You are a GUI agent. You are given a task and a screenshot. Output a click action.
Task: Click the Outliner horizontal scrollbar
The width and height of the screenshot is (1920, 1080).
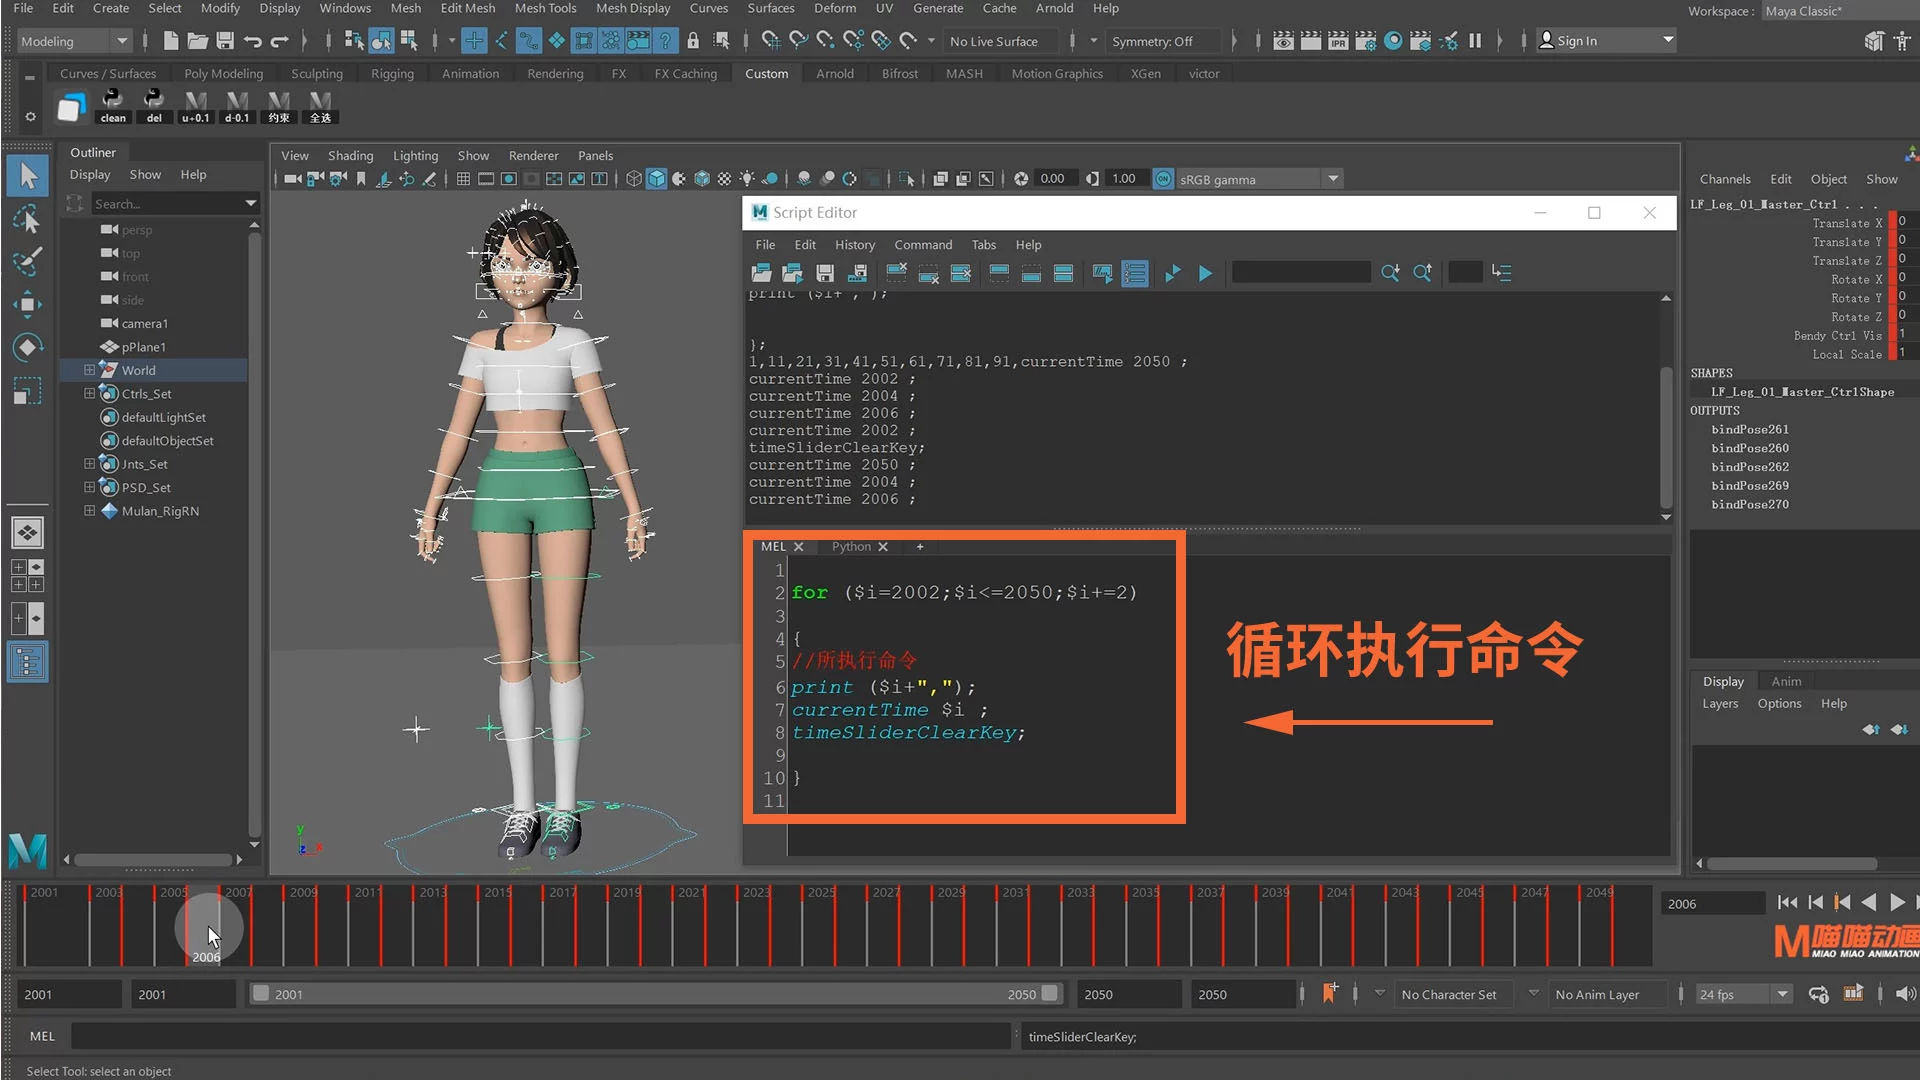[152, 859]
